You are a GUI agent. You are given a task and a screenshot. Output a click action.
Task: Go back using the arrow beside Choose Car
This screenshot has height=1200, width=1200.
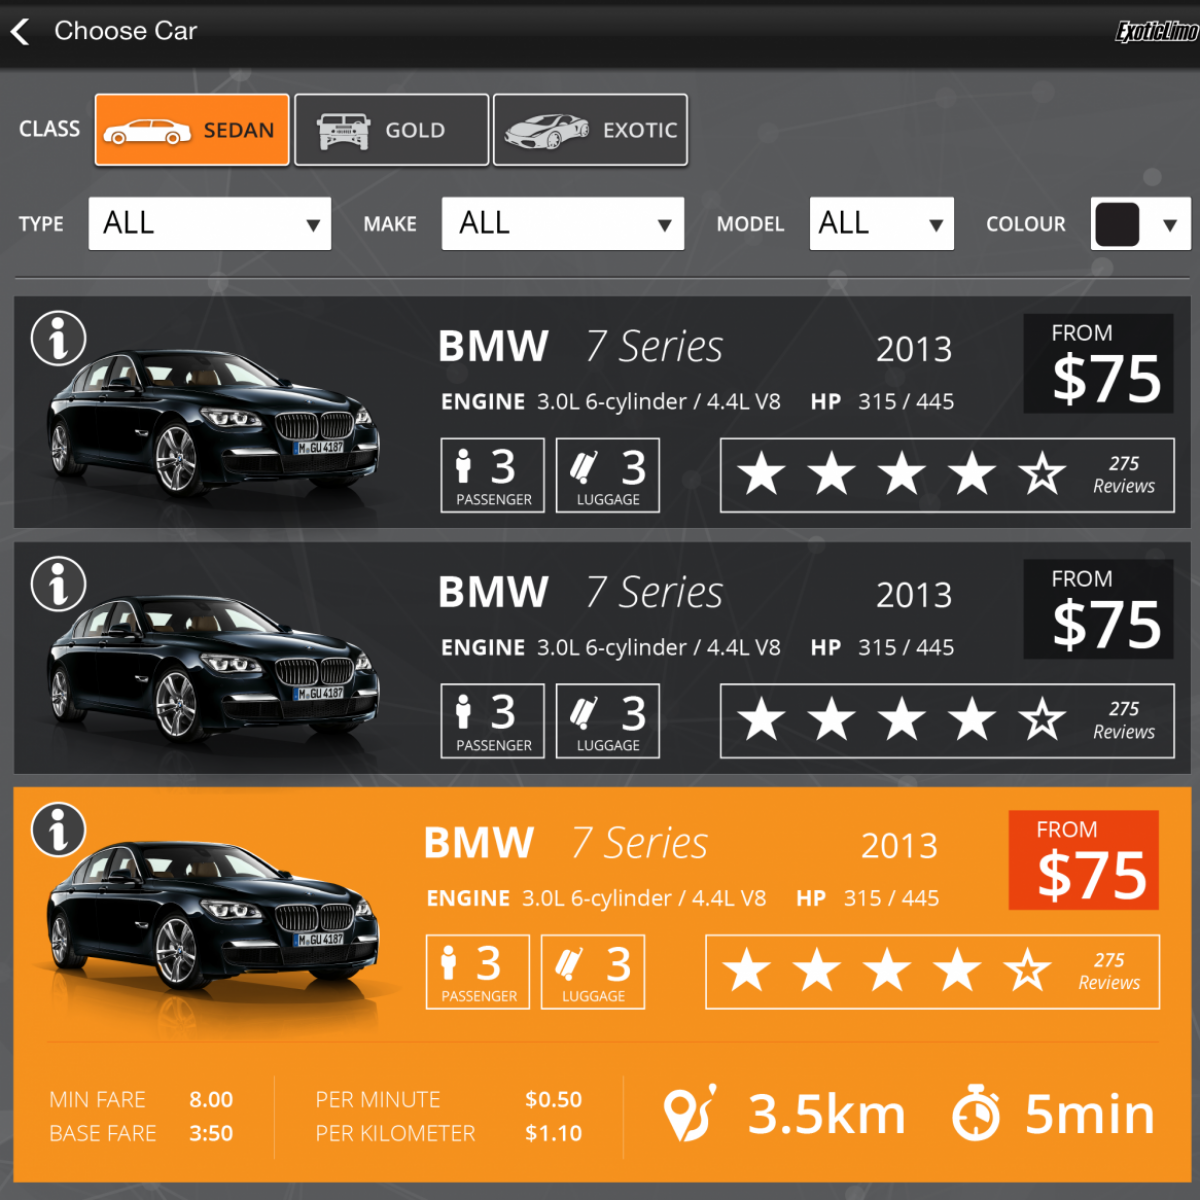pyautogui.click(x=21, y=32)
